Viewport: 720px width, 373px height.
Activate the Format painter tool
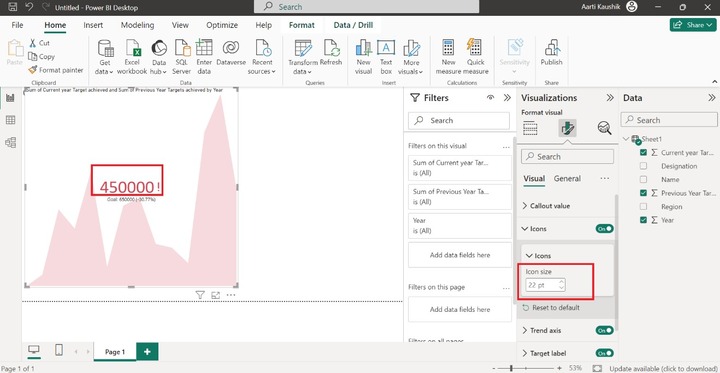56,70
